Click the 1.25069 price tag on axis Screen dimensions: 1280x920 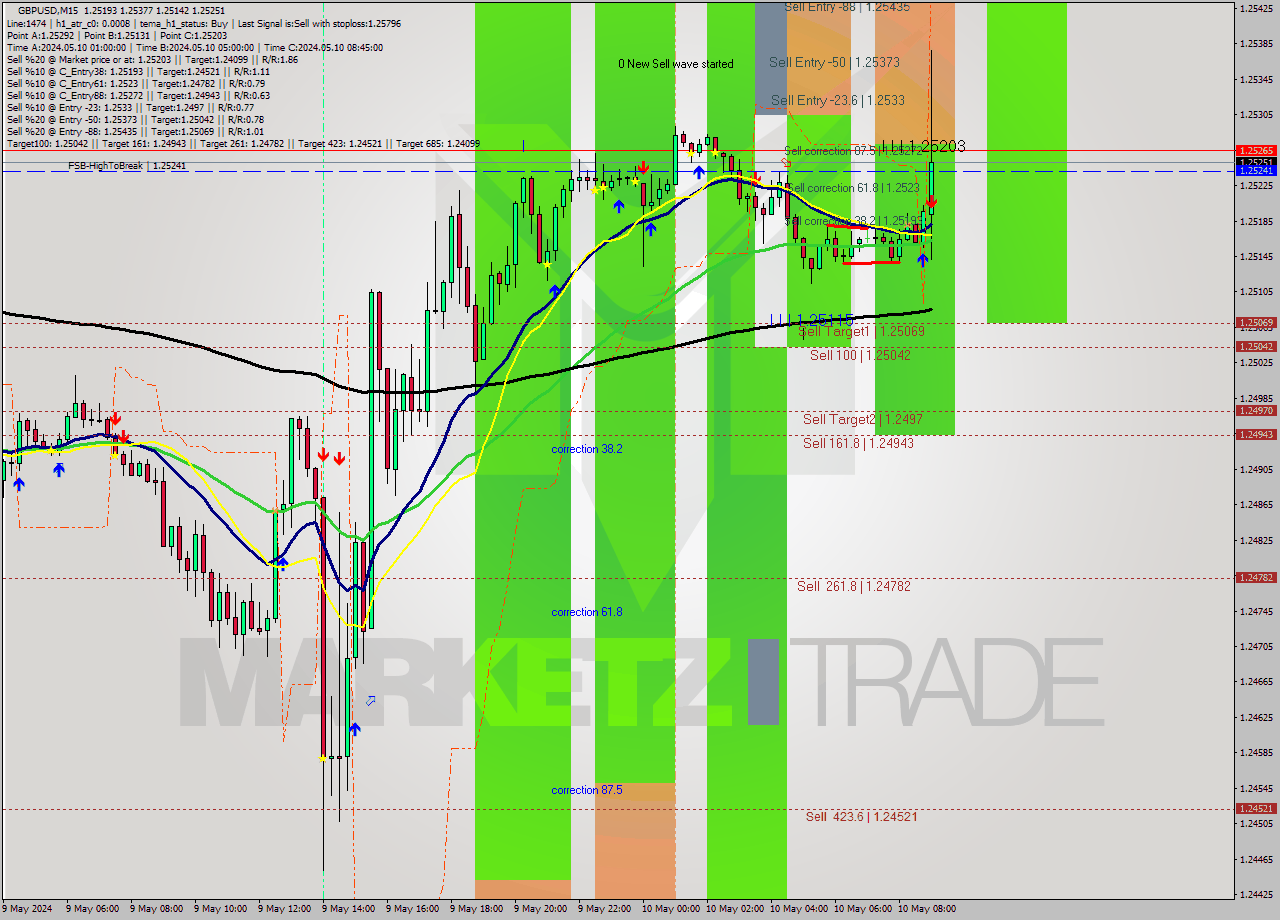[1256, 323]
